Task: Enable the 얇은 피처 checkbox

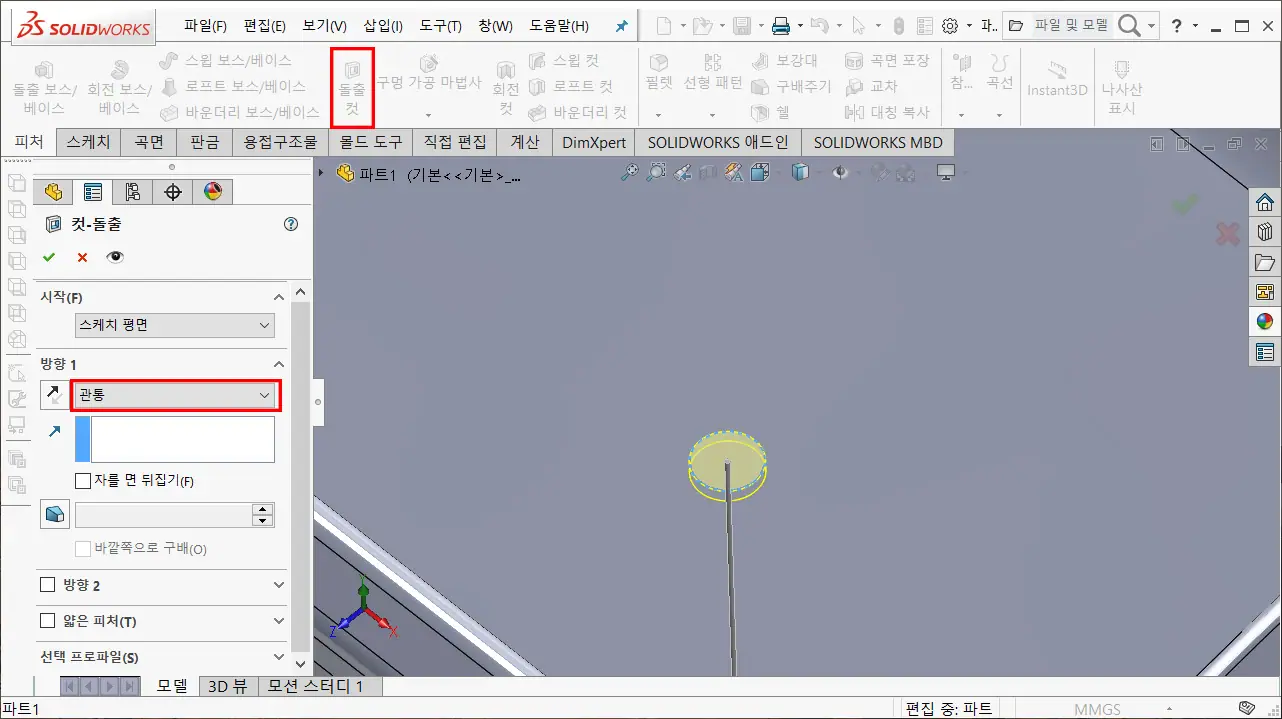Action: pyautogui.click(x=47, y=621)
